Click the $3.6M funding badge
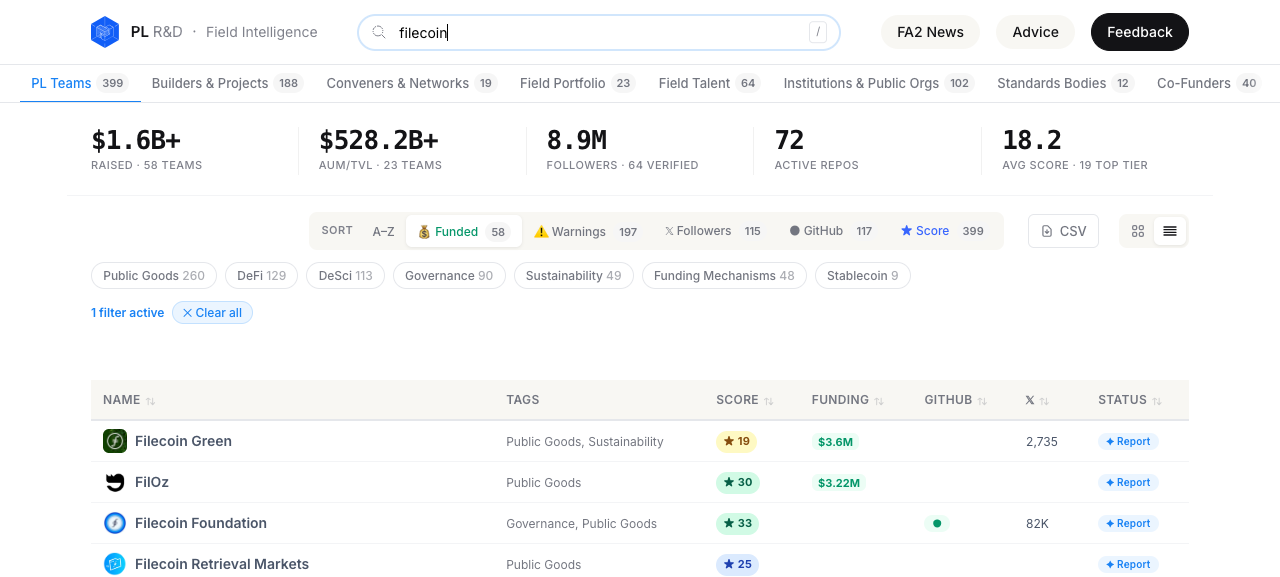1280x577 pixels. 835,441
